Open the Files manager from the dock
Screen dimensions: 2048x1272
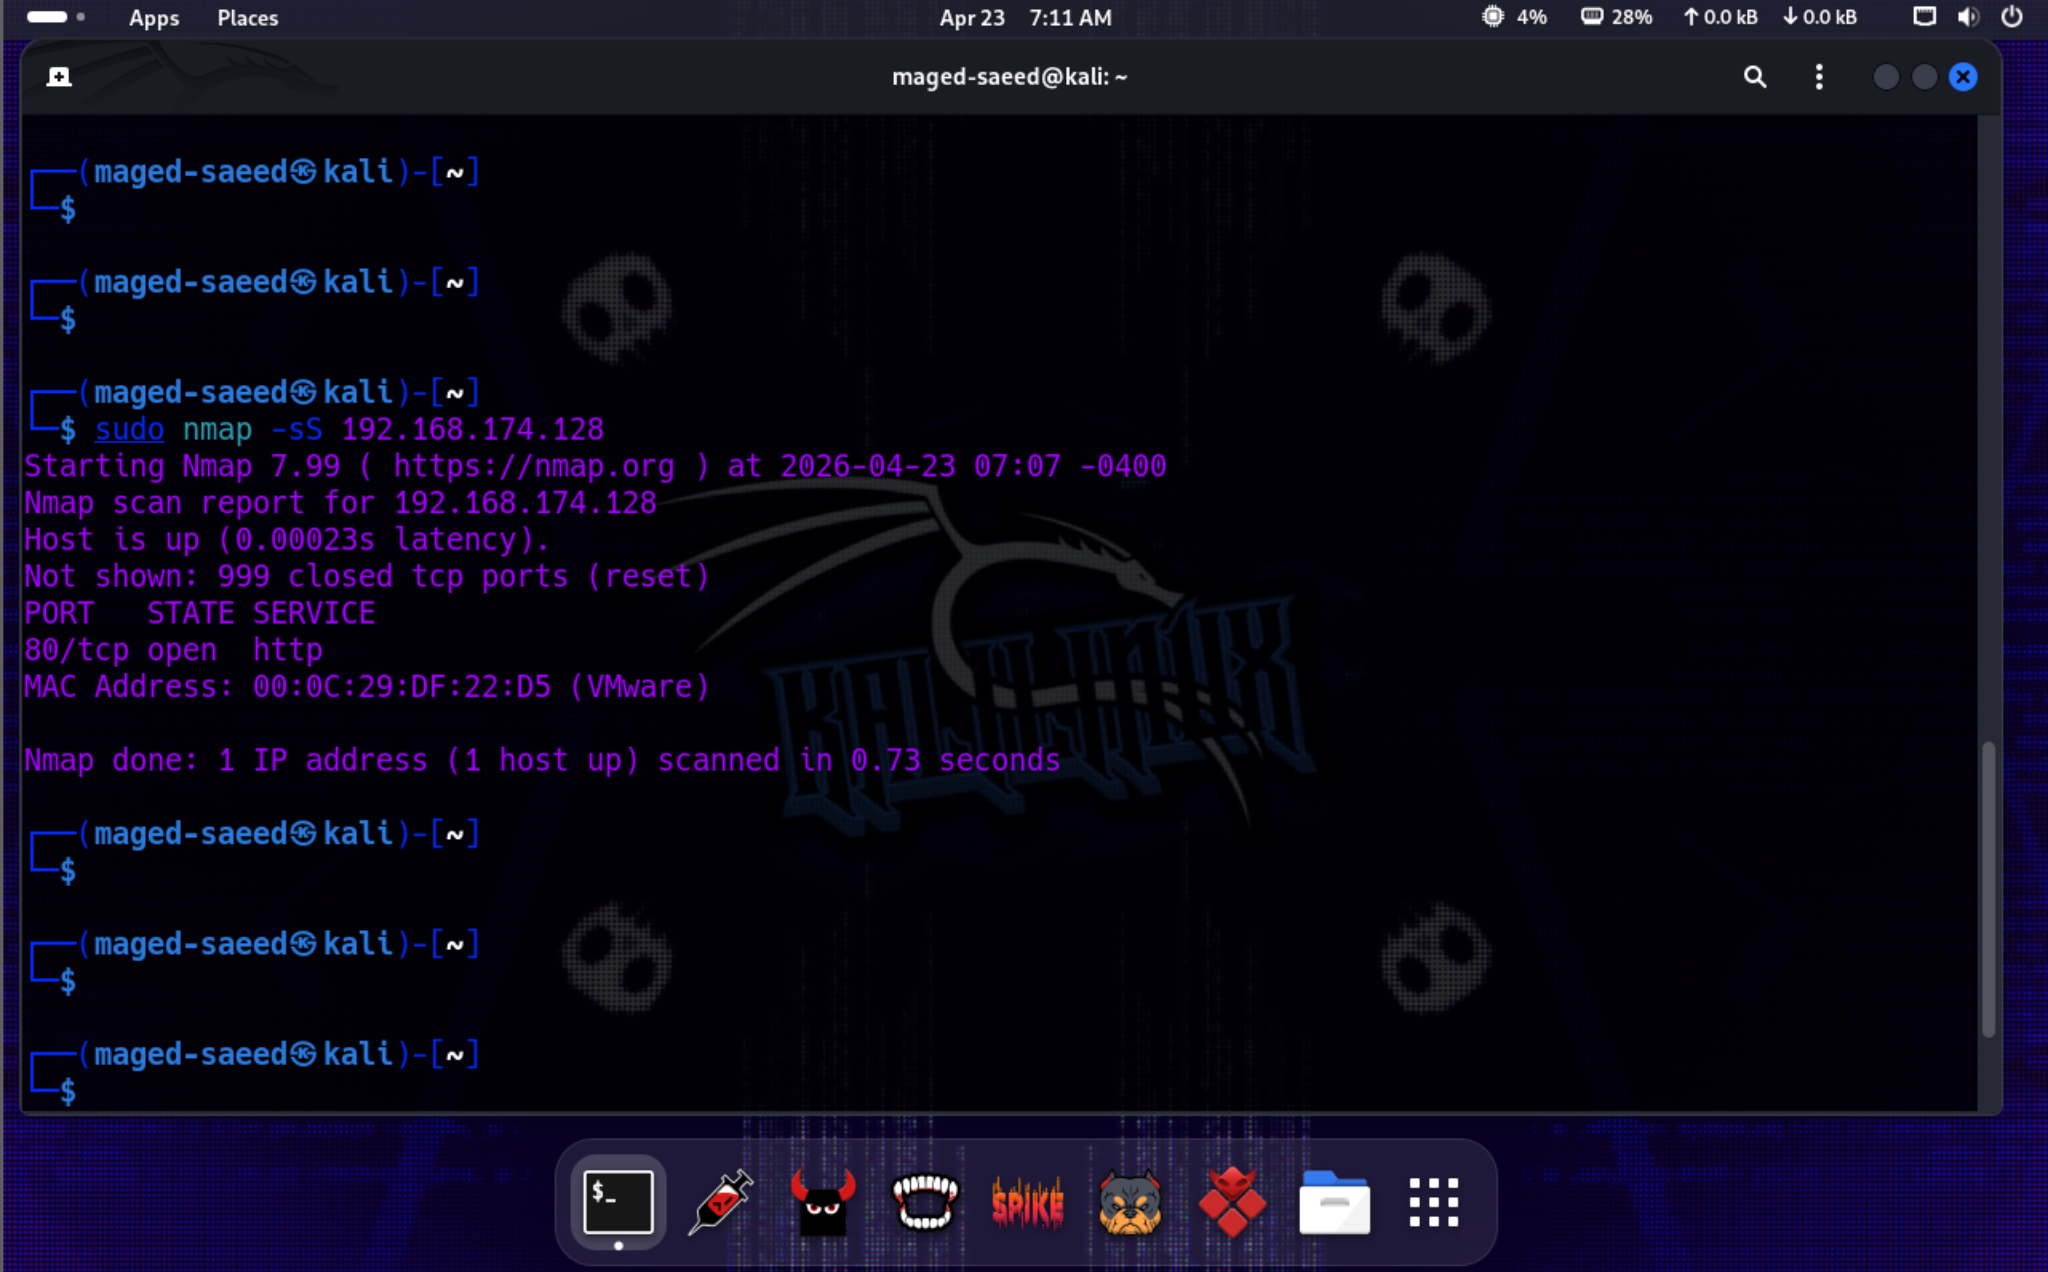(x=1333, y=1202)
